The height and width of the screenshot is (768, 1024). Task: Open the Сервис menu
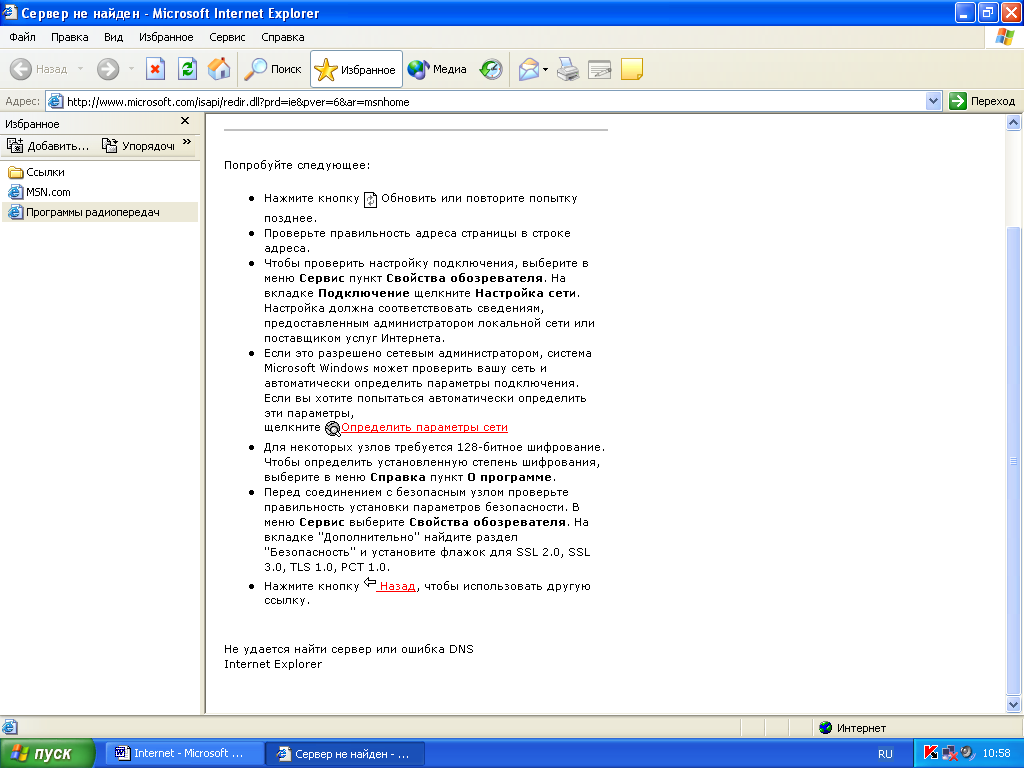(227, 37)
